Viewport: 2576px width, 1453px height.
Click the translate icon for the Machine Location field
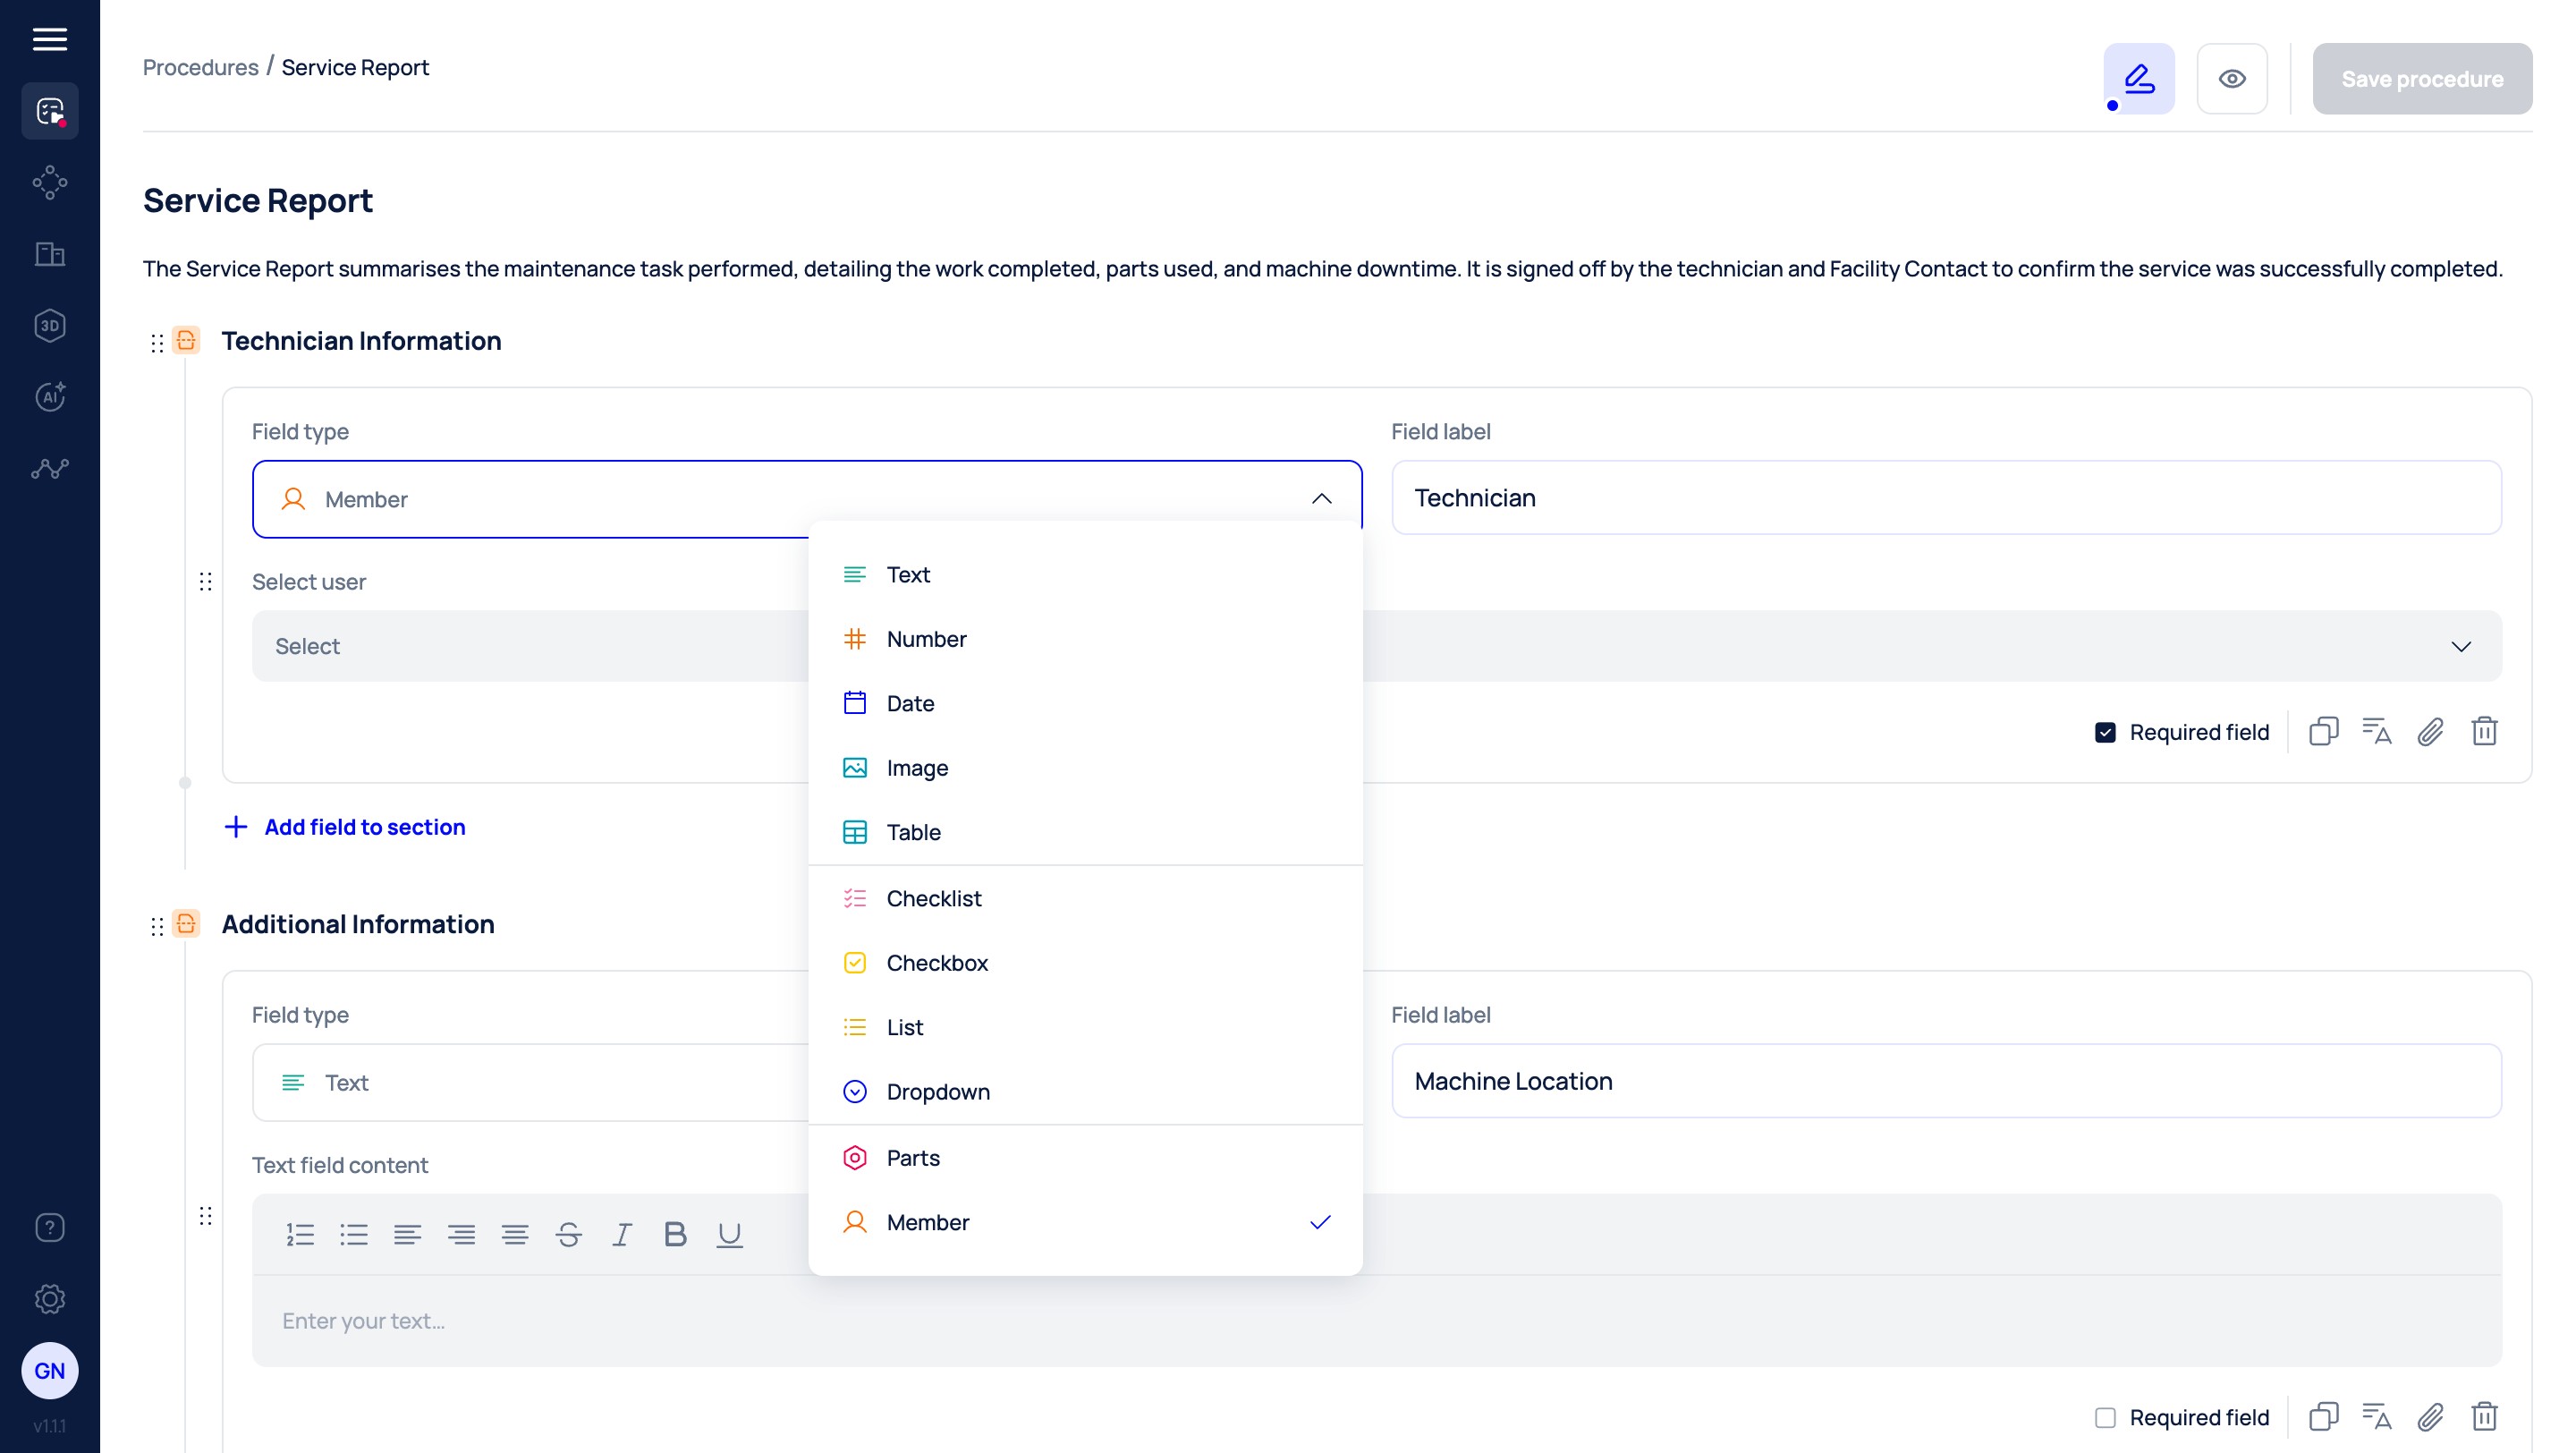[x=2376, y=1416]
